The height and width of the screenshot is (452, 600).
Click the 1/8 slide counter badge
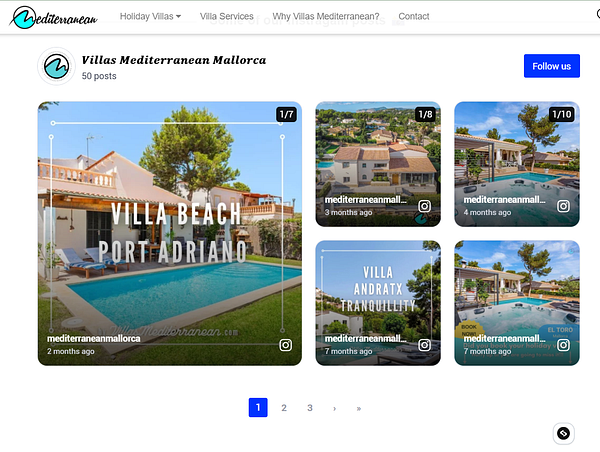(425, 114)
